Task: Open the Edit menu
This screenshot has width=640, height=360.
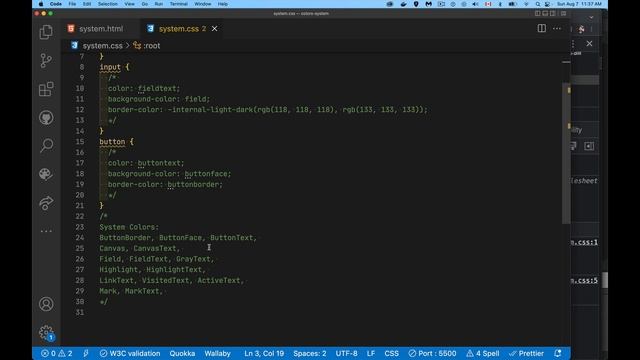Action: click(x=87, y=4)
